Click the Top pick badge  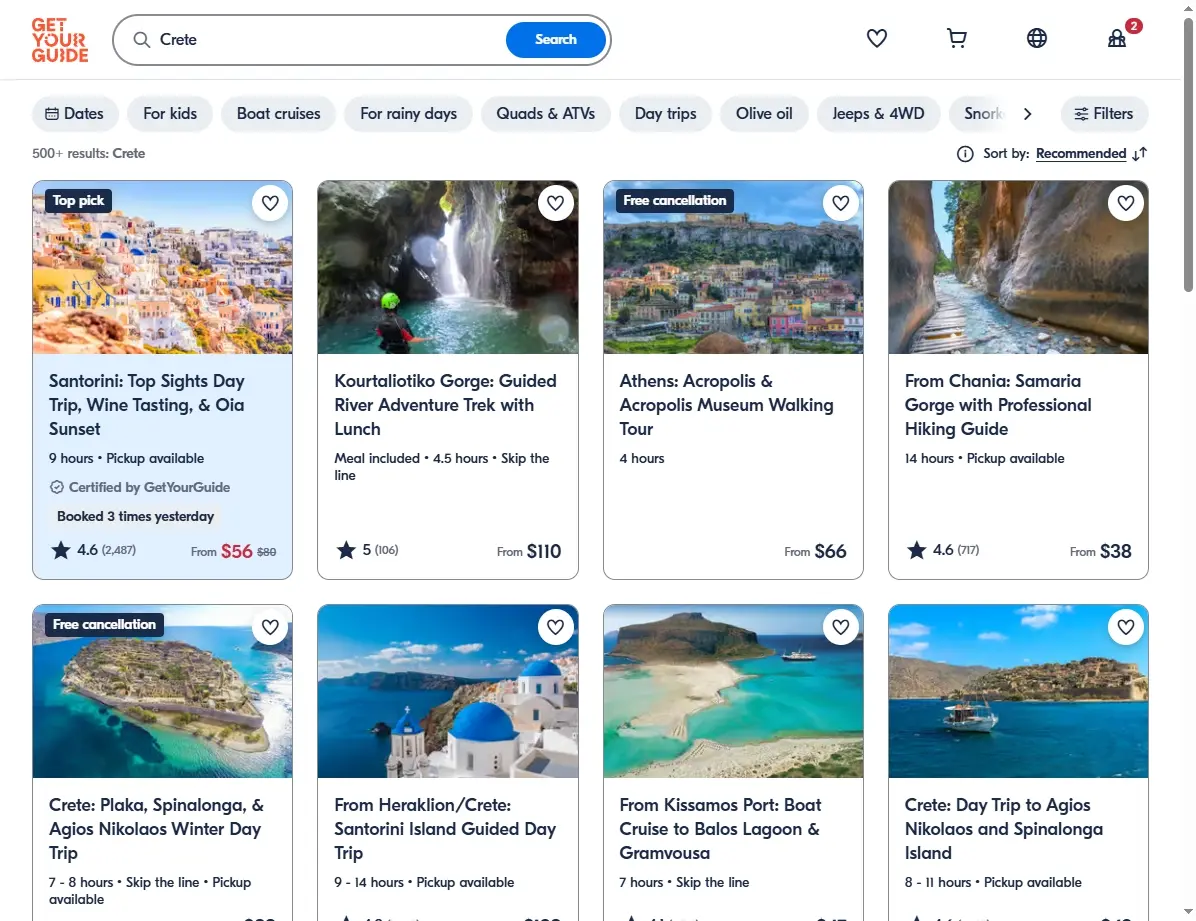[79, 201]
